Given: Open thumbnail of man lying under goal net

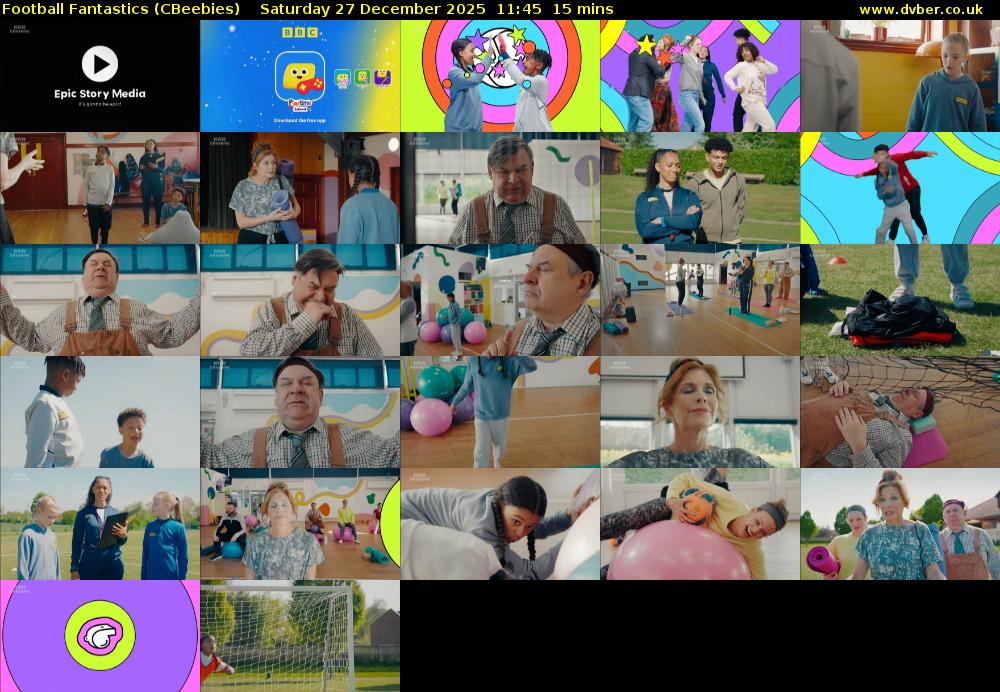Looking at the screenshot, I should 900,412.
